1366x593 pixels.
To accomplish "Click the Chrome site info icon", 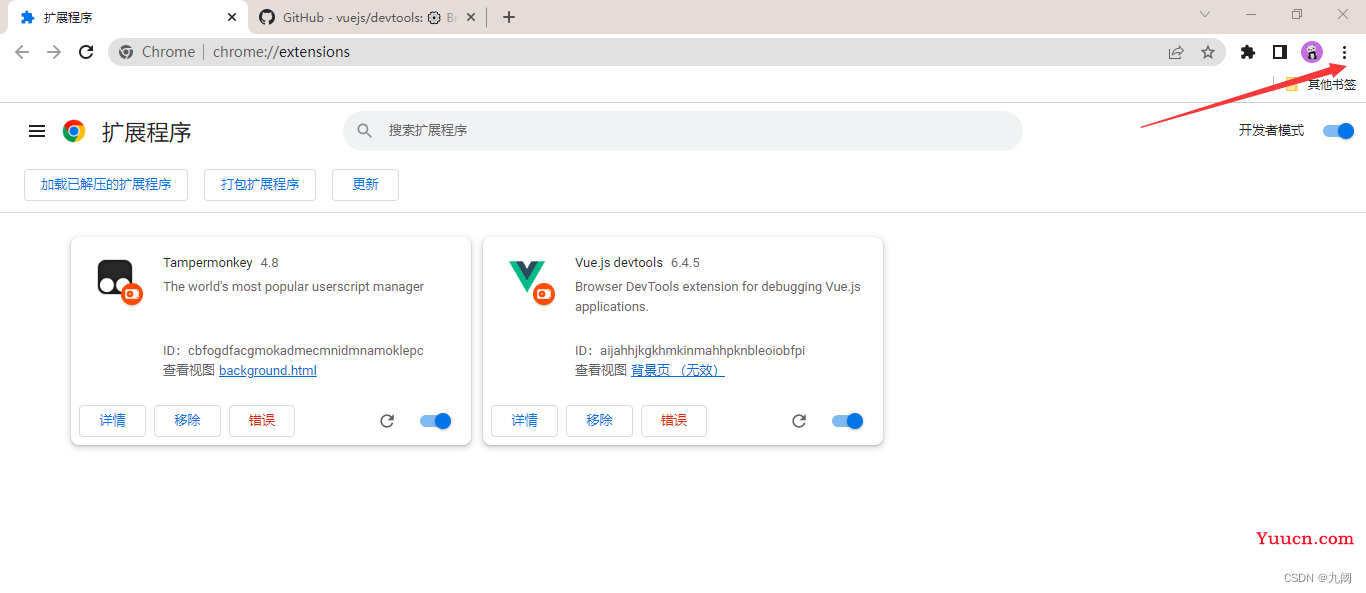I will tap(126, 52).
